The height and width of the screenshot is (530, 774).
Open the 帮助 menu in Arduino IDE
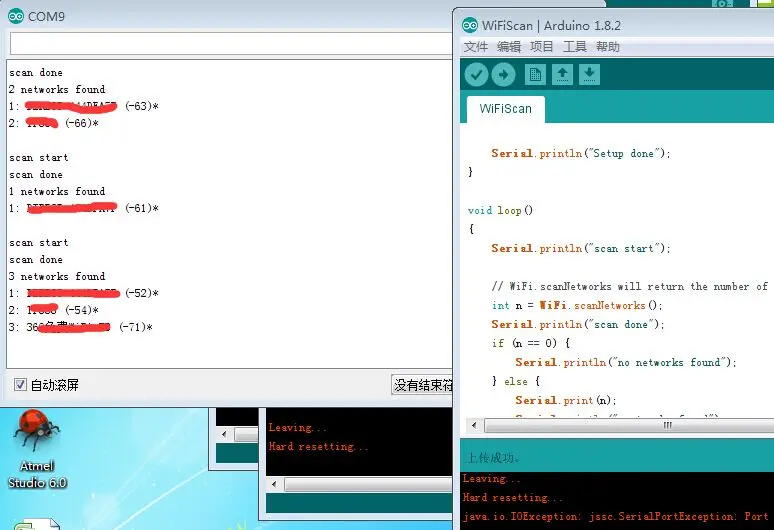[x=608, y=47]
